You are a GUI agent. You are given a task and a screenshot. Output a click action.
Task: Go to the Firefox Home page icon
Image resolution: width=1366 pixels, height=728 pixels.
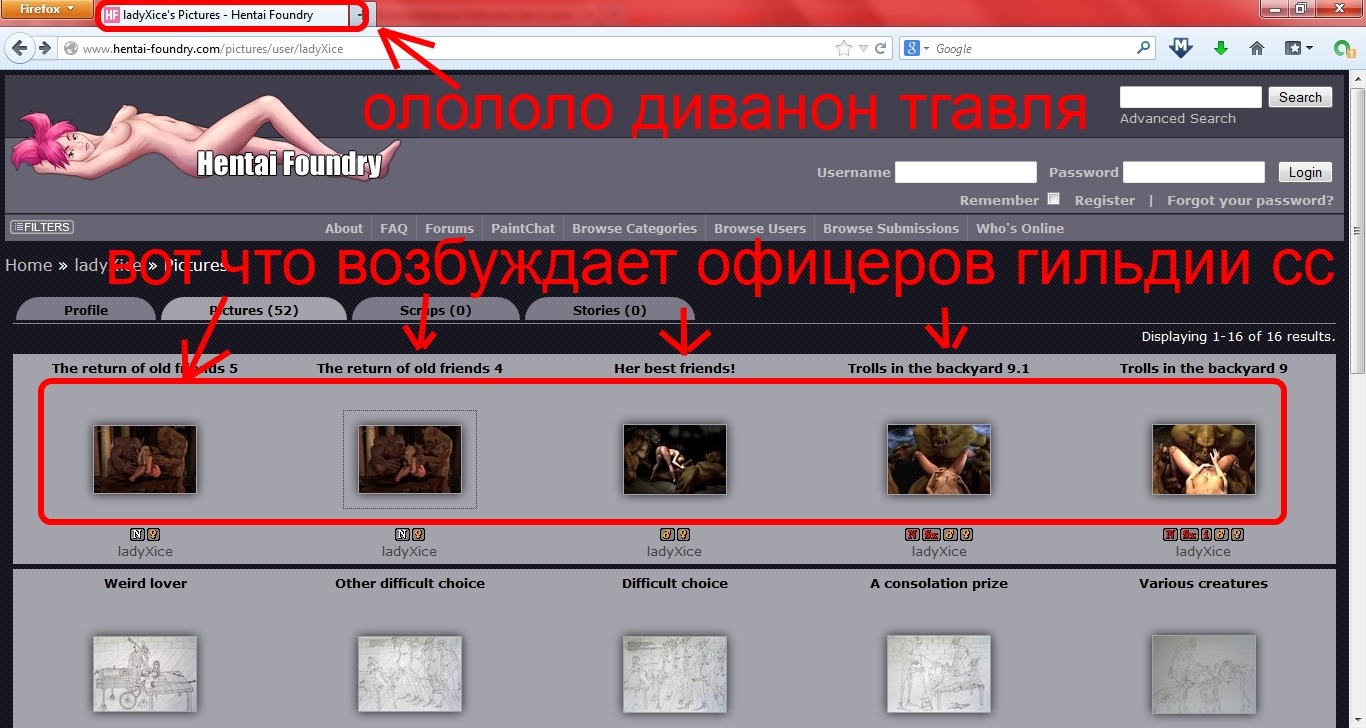[x=1257, y=48]
